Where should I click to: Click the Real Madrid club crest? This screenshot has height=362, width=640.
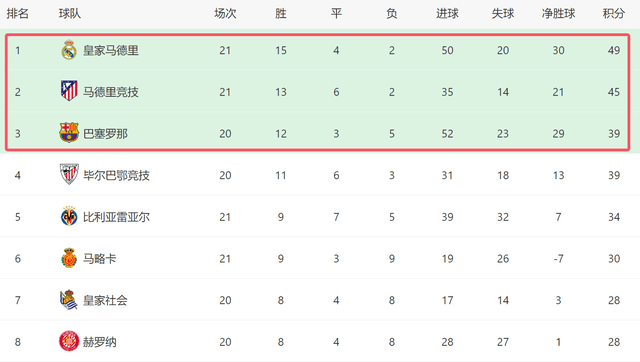coord(69,50)
